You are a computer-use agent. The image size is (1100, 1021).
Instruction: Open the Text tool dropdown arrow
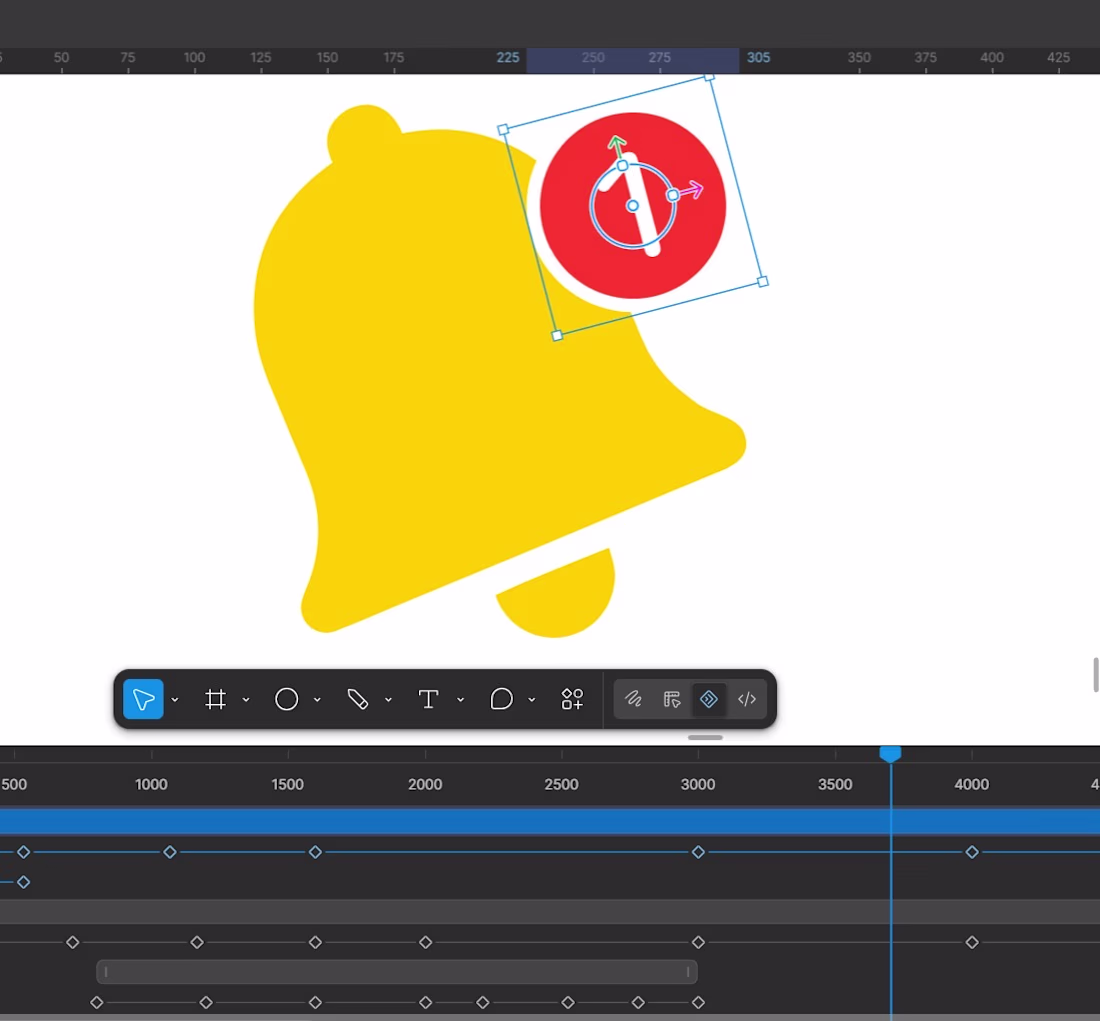[x=460, y=700]
